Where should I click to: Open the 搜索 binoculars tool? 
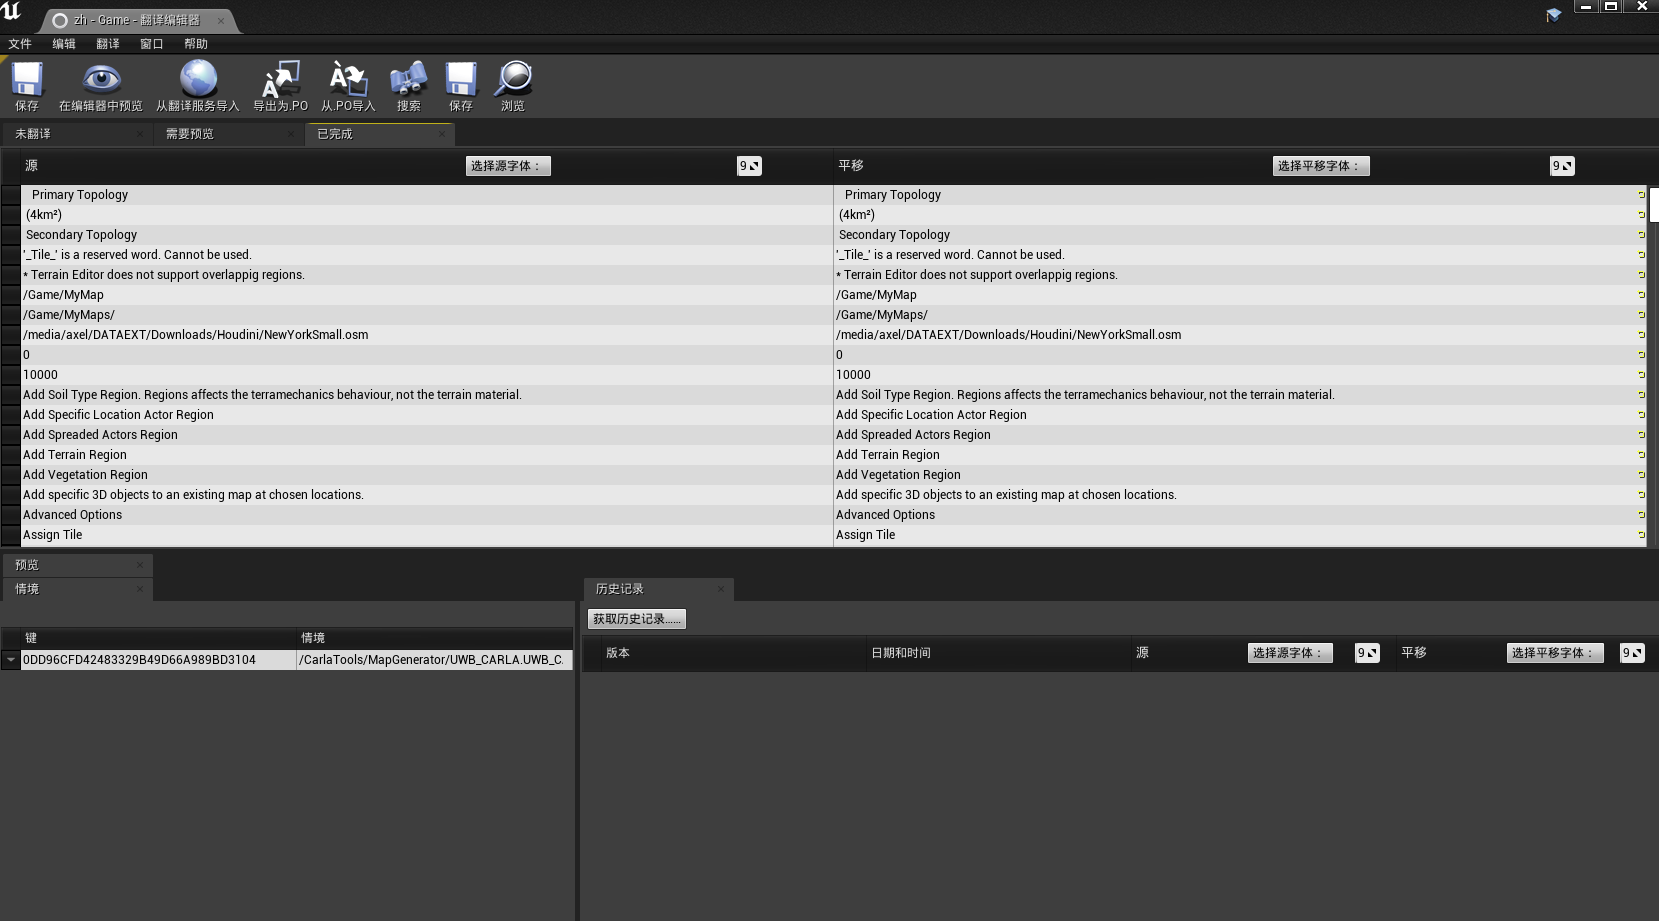pos(408,80)
